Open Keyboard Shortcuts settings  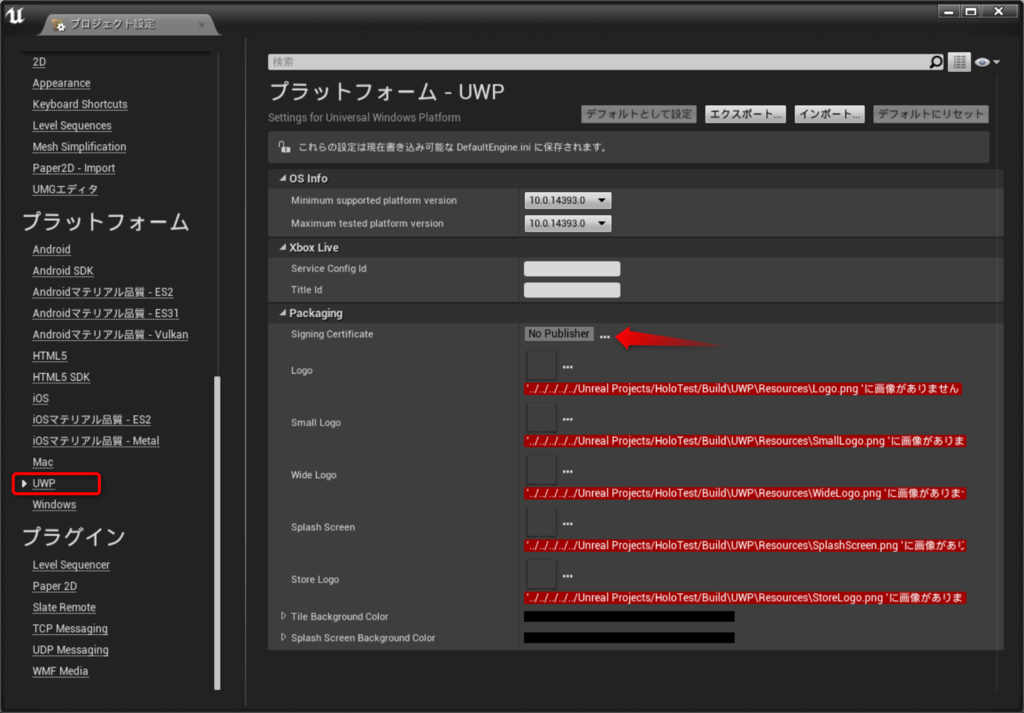[80, 104]
